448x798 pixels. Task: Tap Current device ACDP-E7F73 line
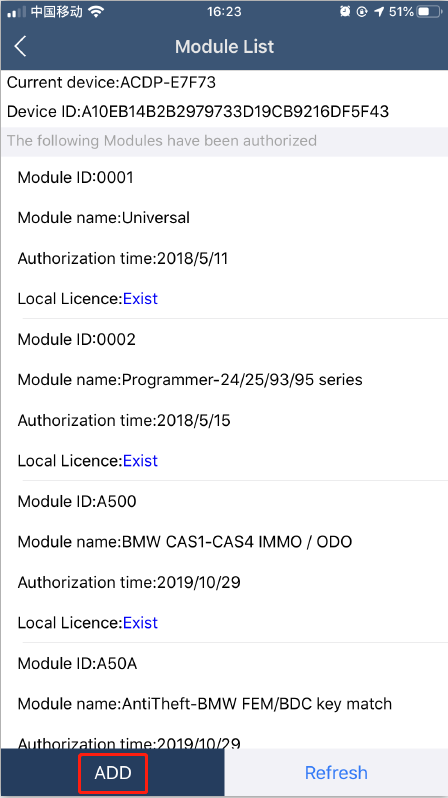click(111, 82)
